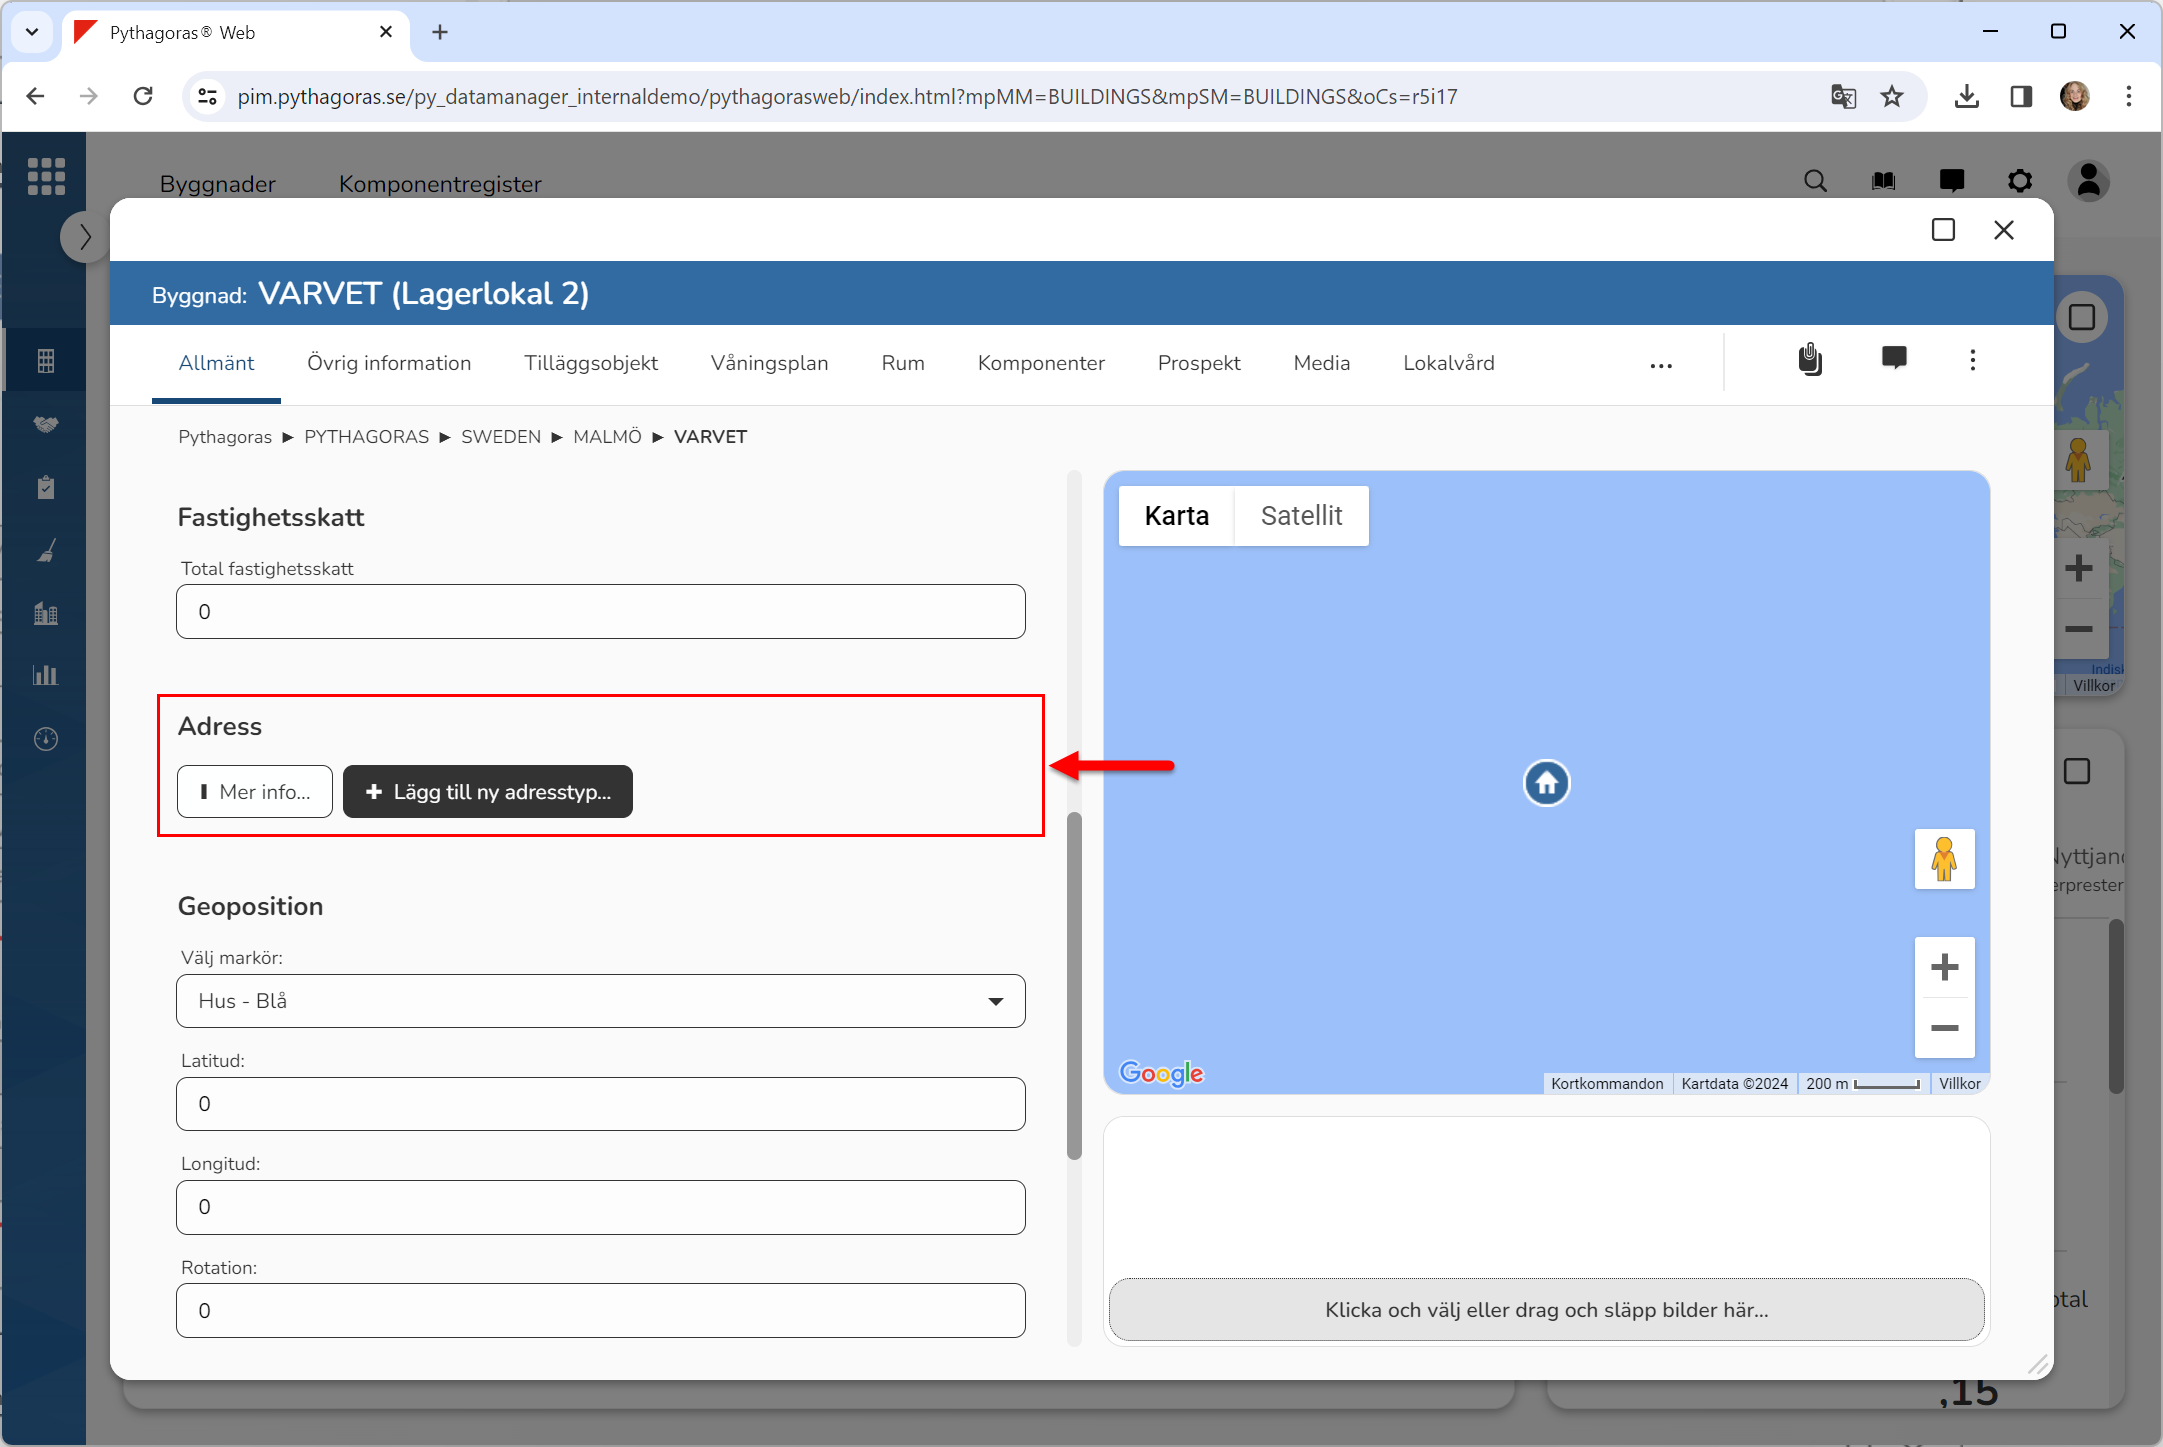The width and height of the screenshot is (2163, 1447).
Task: Click the dialog's vertical scrollbar thumb
Action: point(1074,985)
